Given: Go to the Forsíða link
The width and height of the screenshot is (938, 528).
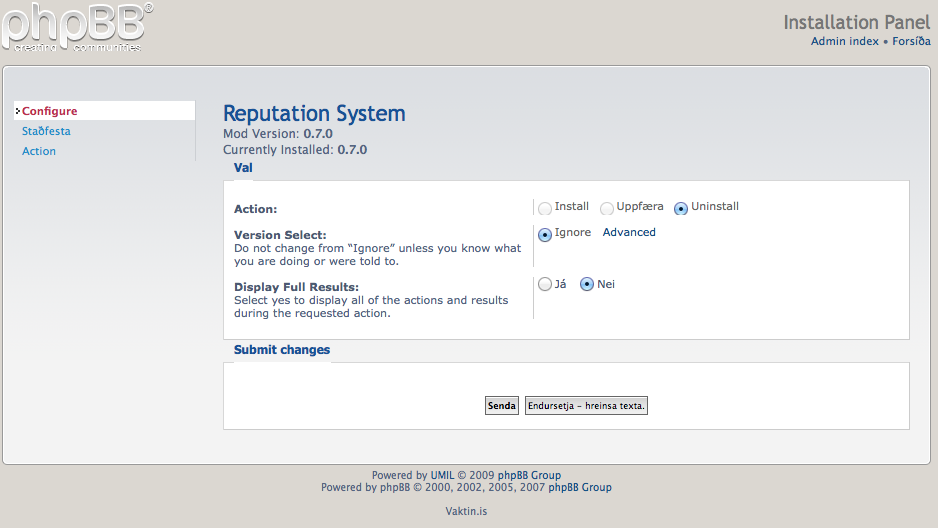Looking at the screenshot, I should [911, 41].
